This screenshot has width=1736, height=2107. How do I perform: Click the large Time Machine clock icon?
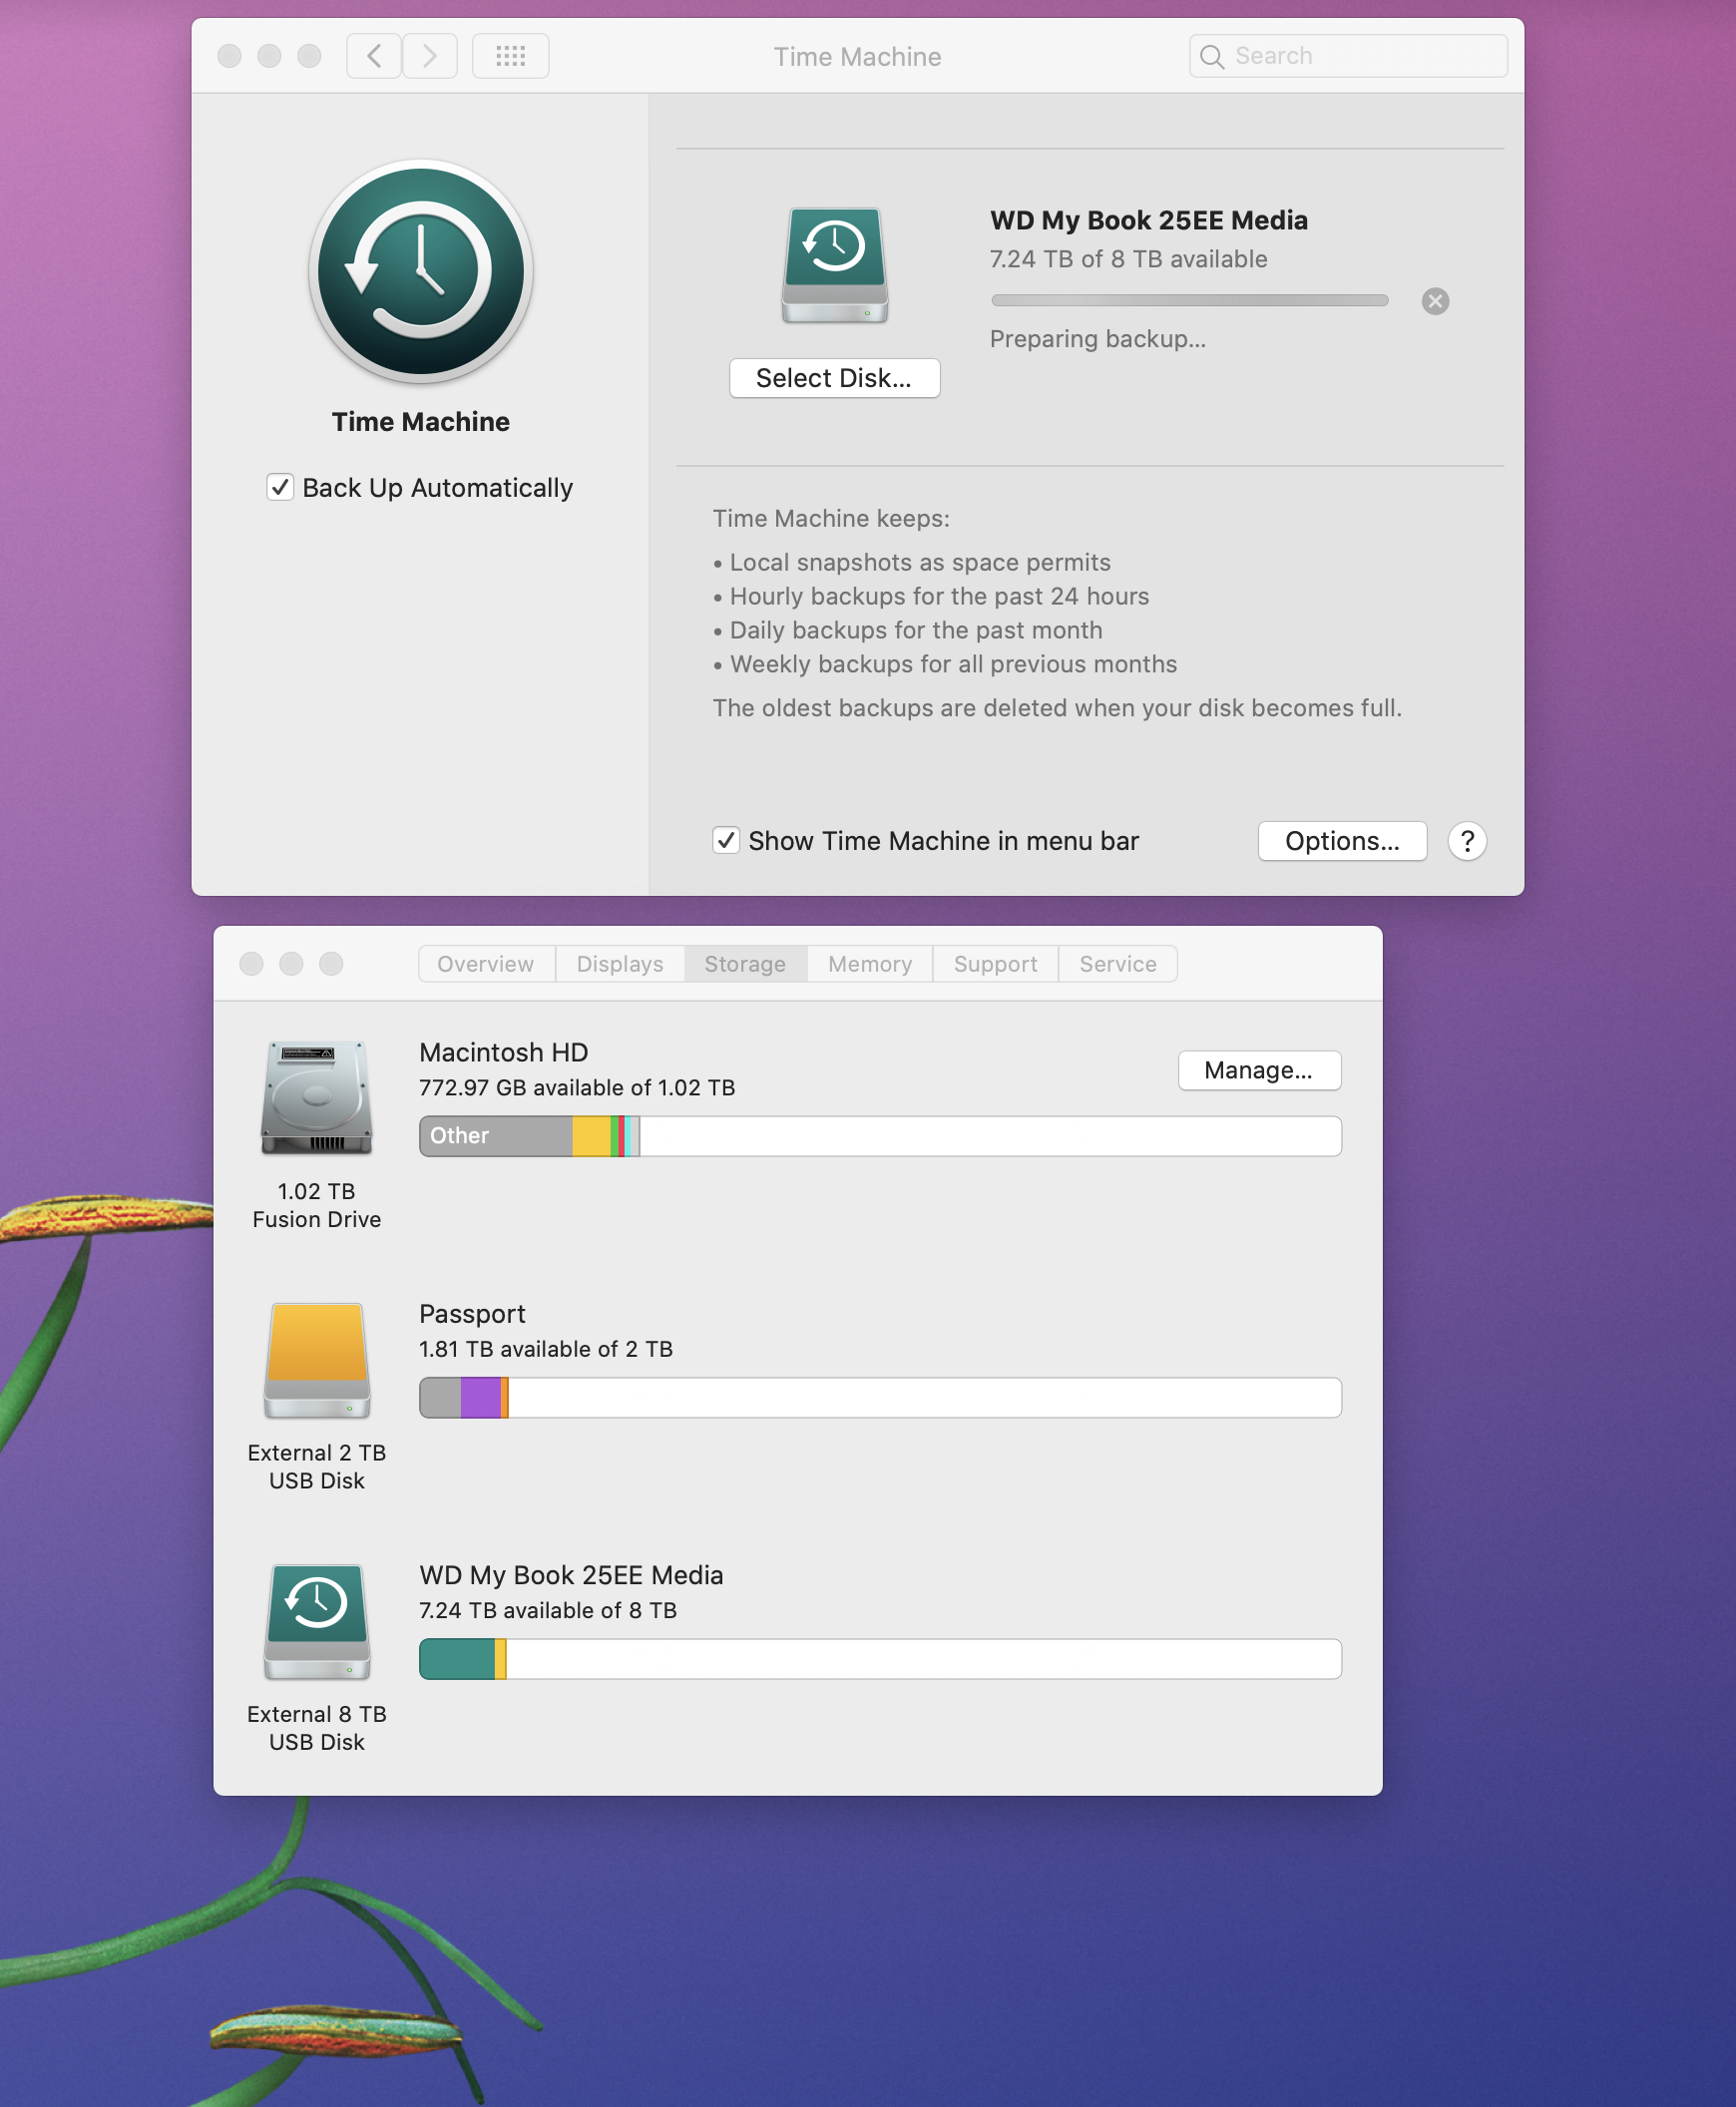[421, 271]
